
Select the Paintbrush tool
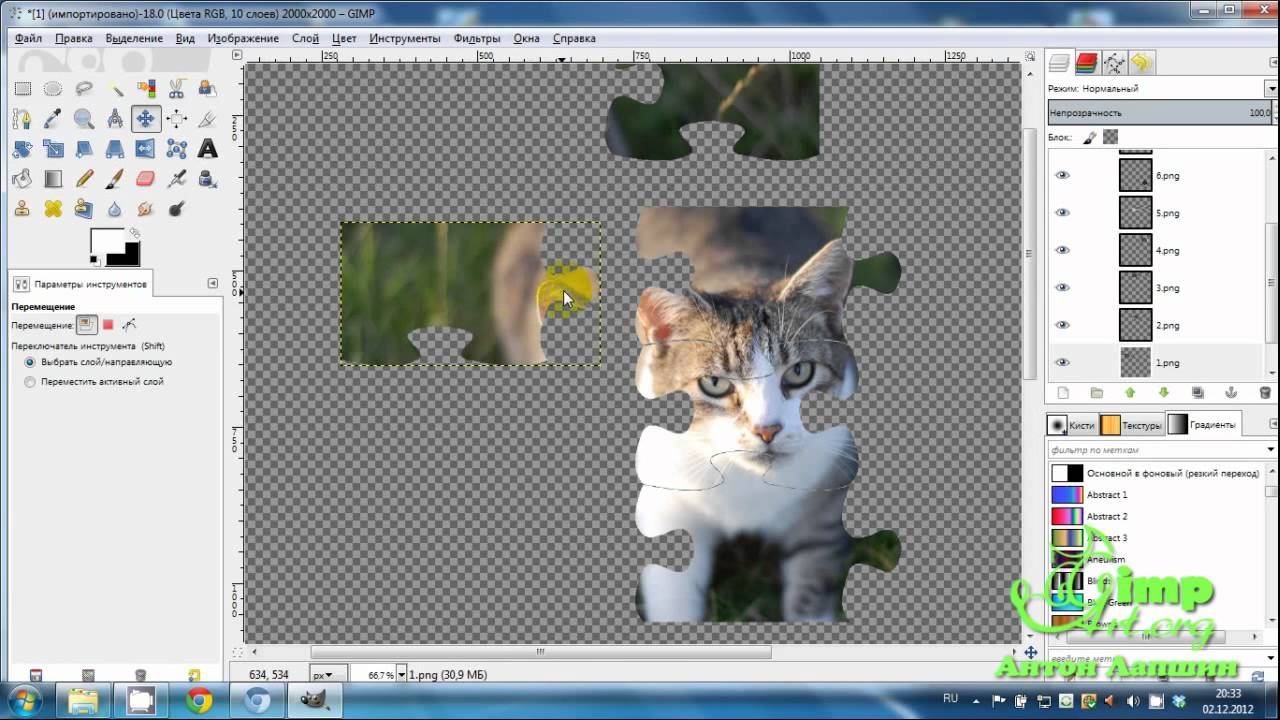pos(115,179)
